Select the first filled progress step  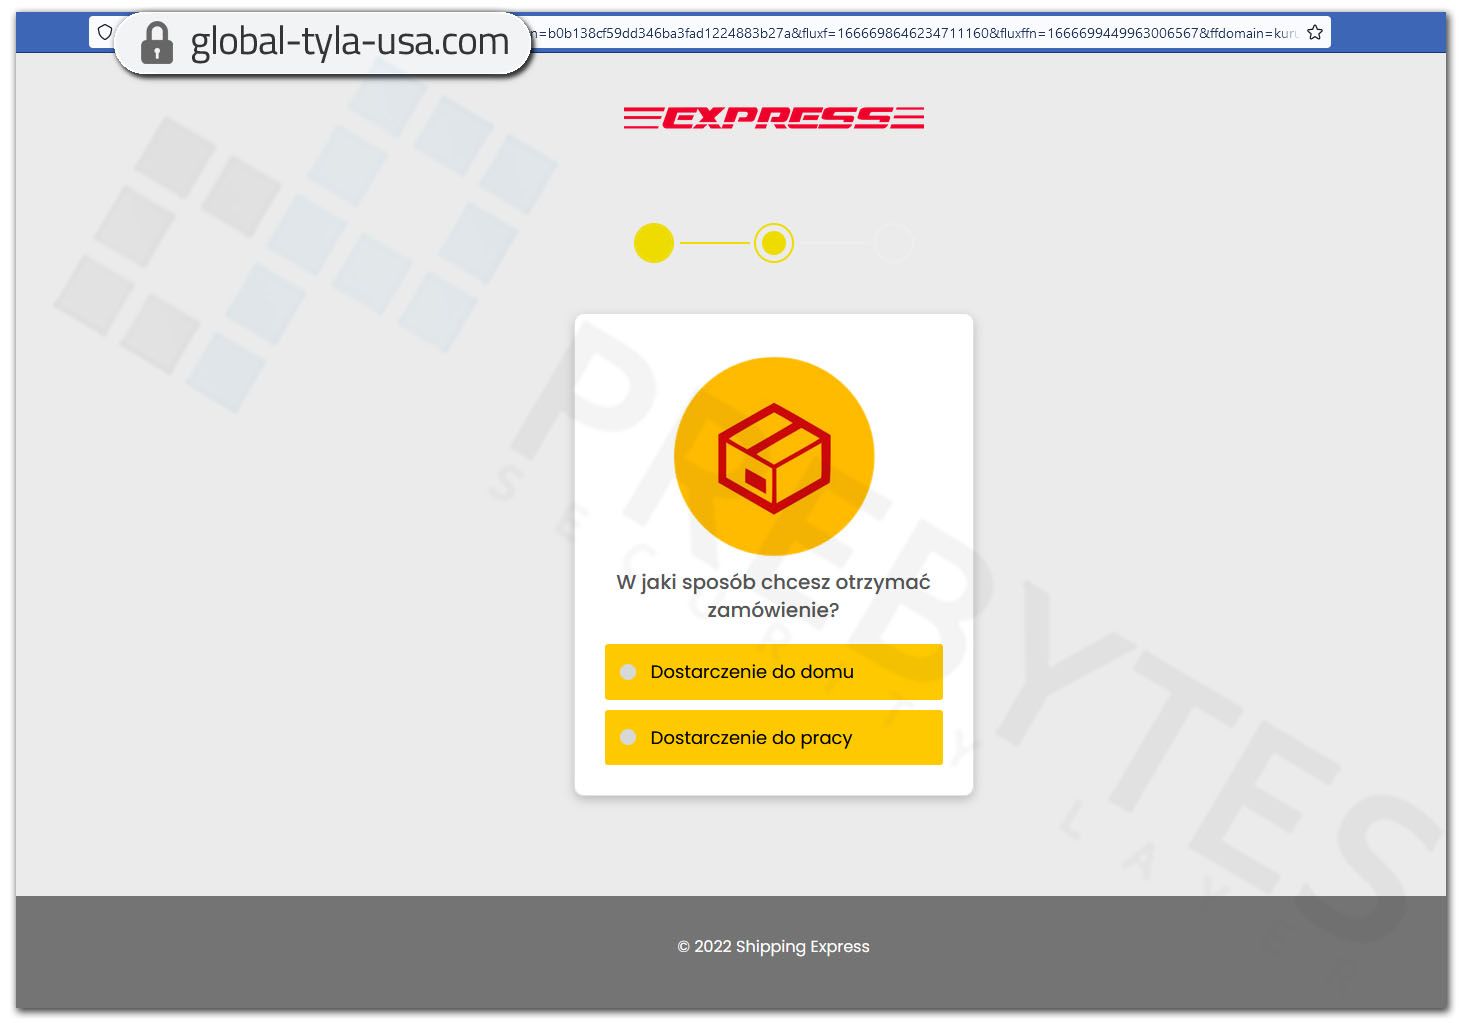(654, 243)
